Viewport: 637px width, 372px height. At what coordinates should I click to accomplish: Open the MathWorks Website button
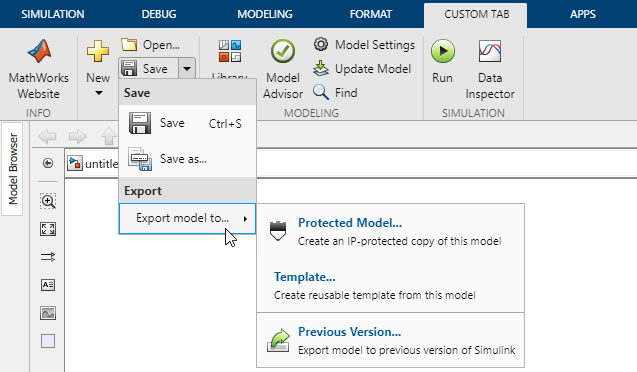(x=39, y=69)
